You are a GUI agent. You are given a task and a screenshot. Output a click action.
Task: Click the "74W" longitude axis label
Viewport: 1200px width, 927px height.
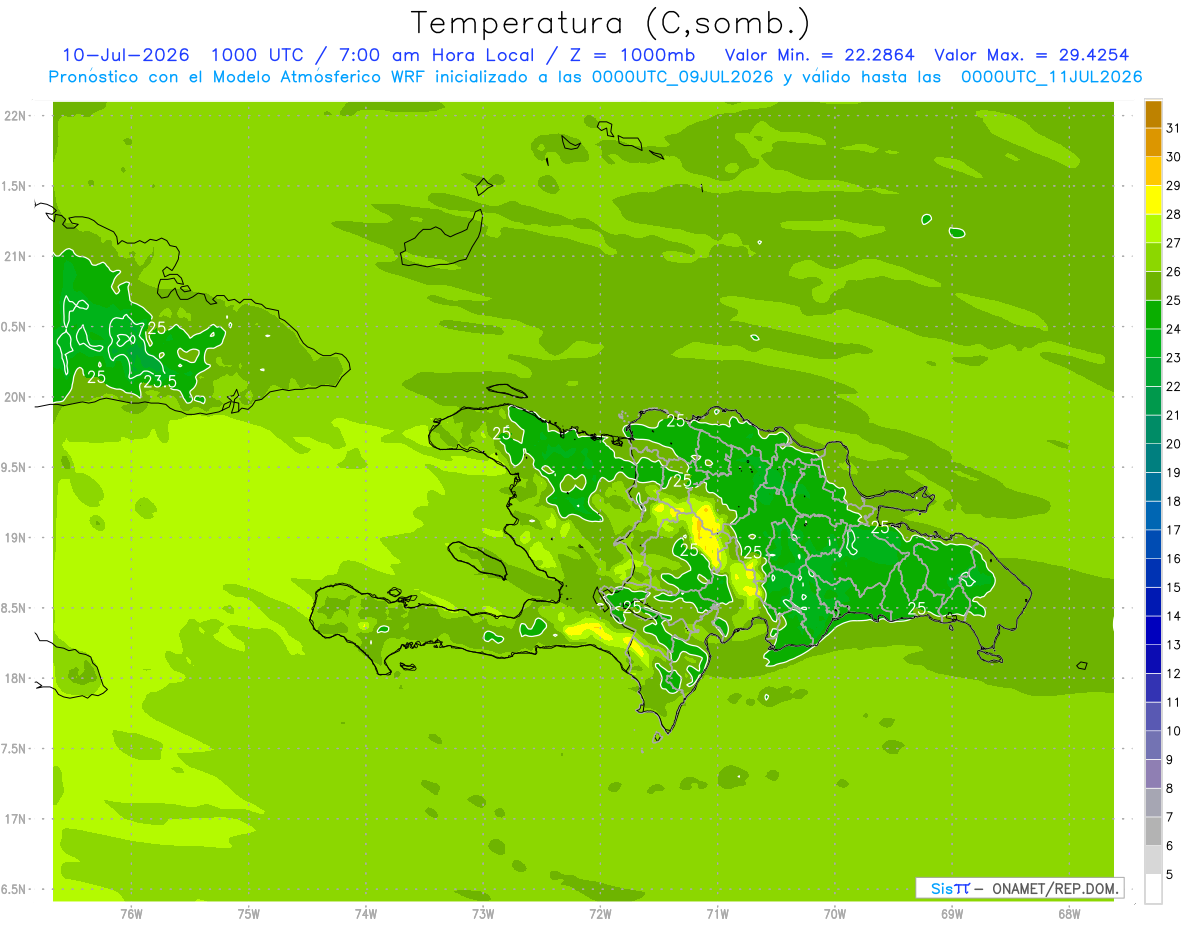pos(366,913)
